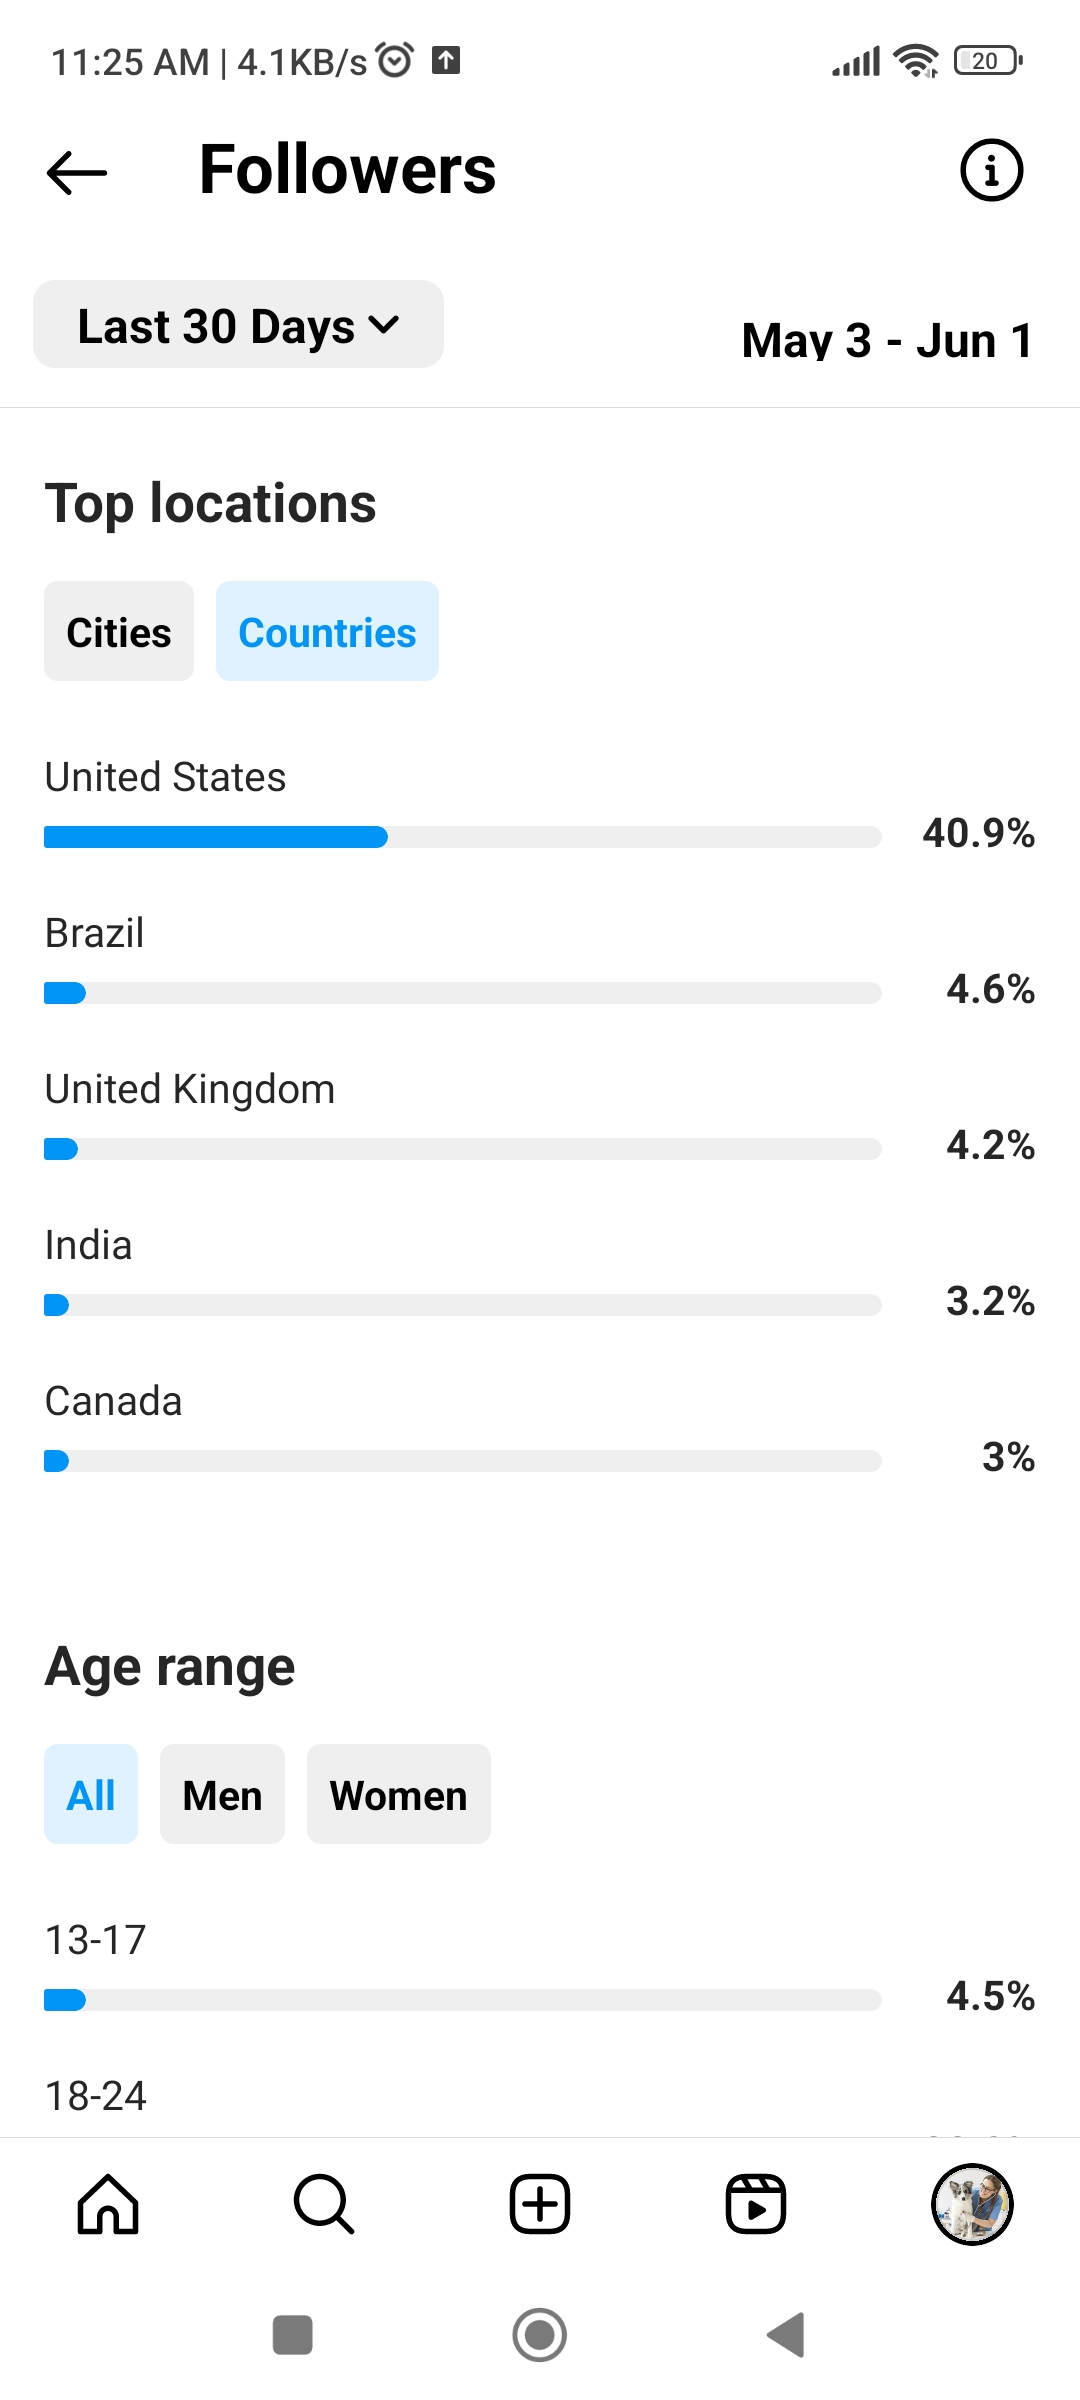Go to the Home feed icon
Viewport: 1080px width, 2400px height.
108,2204
